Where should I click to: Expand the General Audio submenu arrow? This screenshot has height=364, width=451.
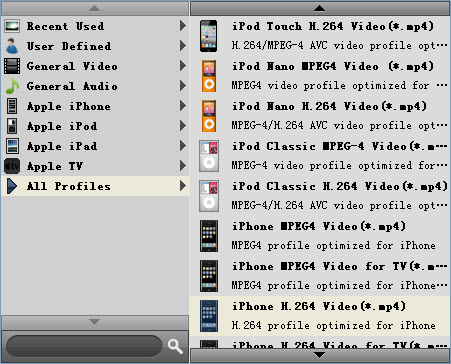183,86
